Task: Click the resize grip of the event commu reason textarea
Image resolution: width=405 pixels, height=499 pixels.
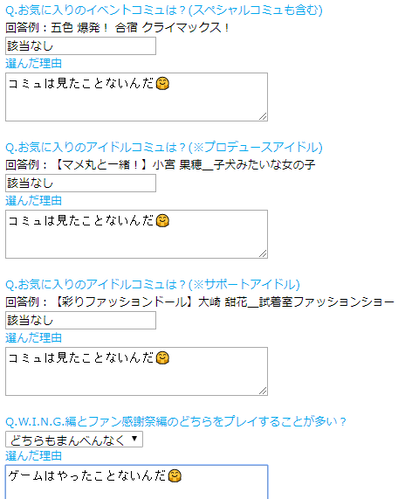Action: tap(263, 117)
